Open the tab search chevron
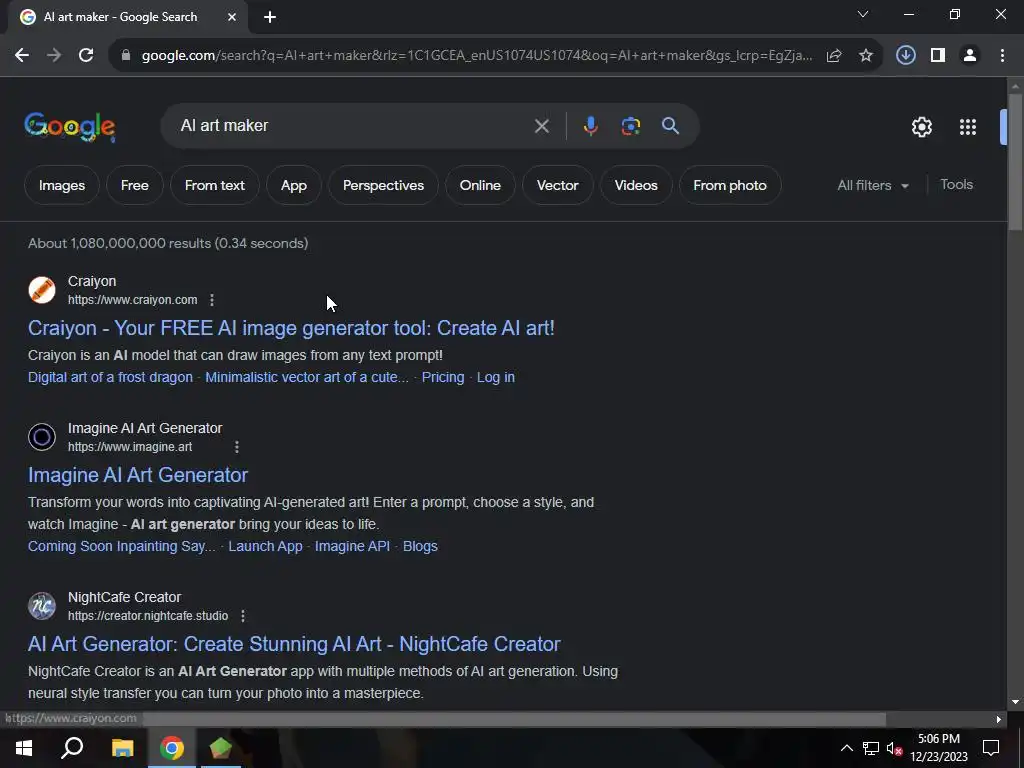 pyautogui.click(x=863, y=14)
